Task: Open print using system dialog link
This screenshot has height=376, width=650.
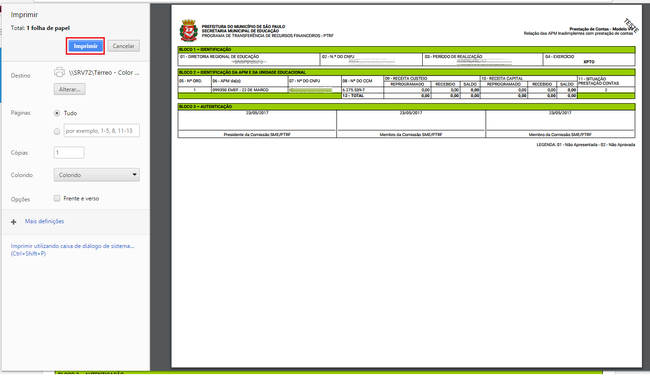Action: (73, 250)
